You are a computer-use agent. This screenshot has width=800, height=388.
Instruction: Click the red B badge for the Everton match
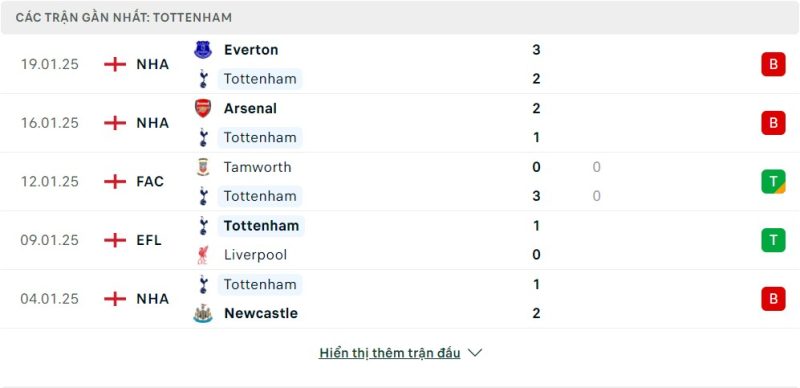773,64
